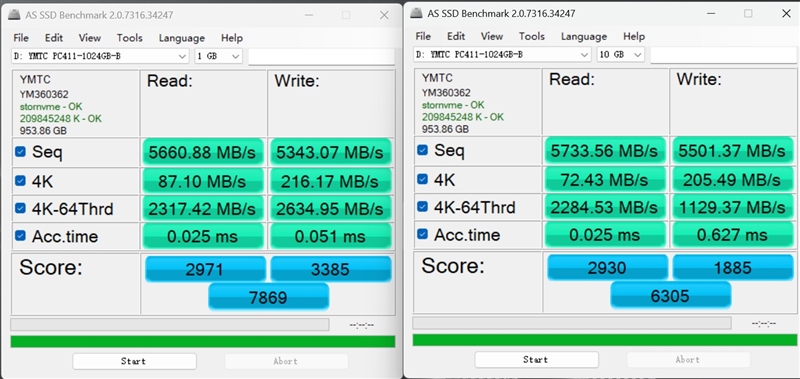Image resolution: width=800 pixels, height=379 pixels.
Task: Open the 1 GB test size dropdown
Action: pos(218,56)
